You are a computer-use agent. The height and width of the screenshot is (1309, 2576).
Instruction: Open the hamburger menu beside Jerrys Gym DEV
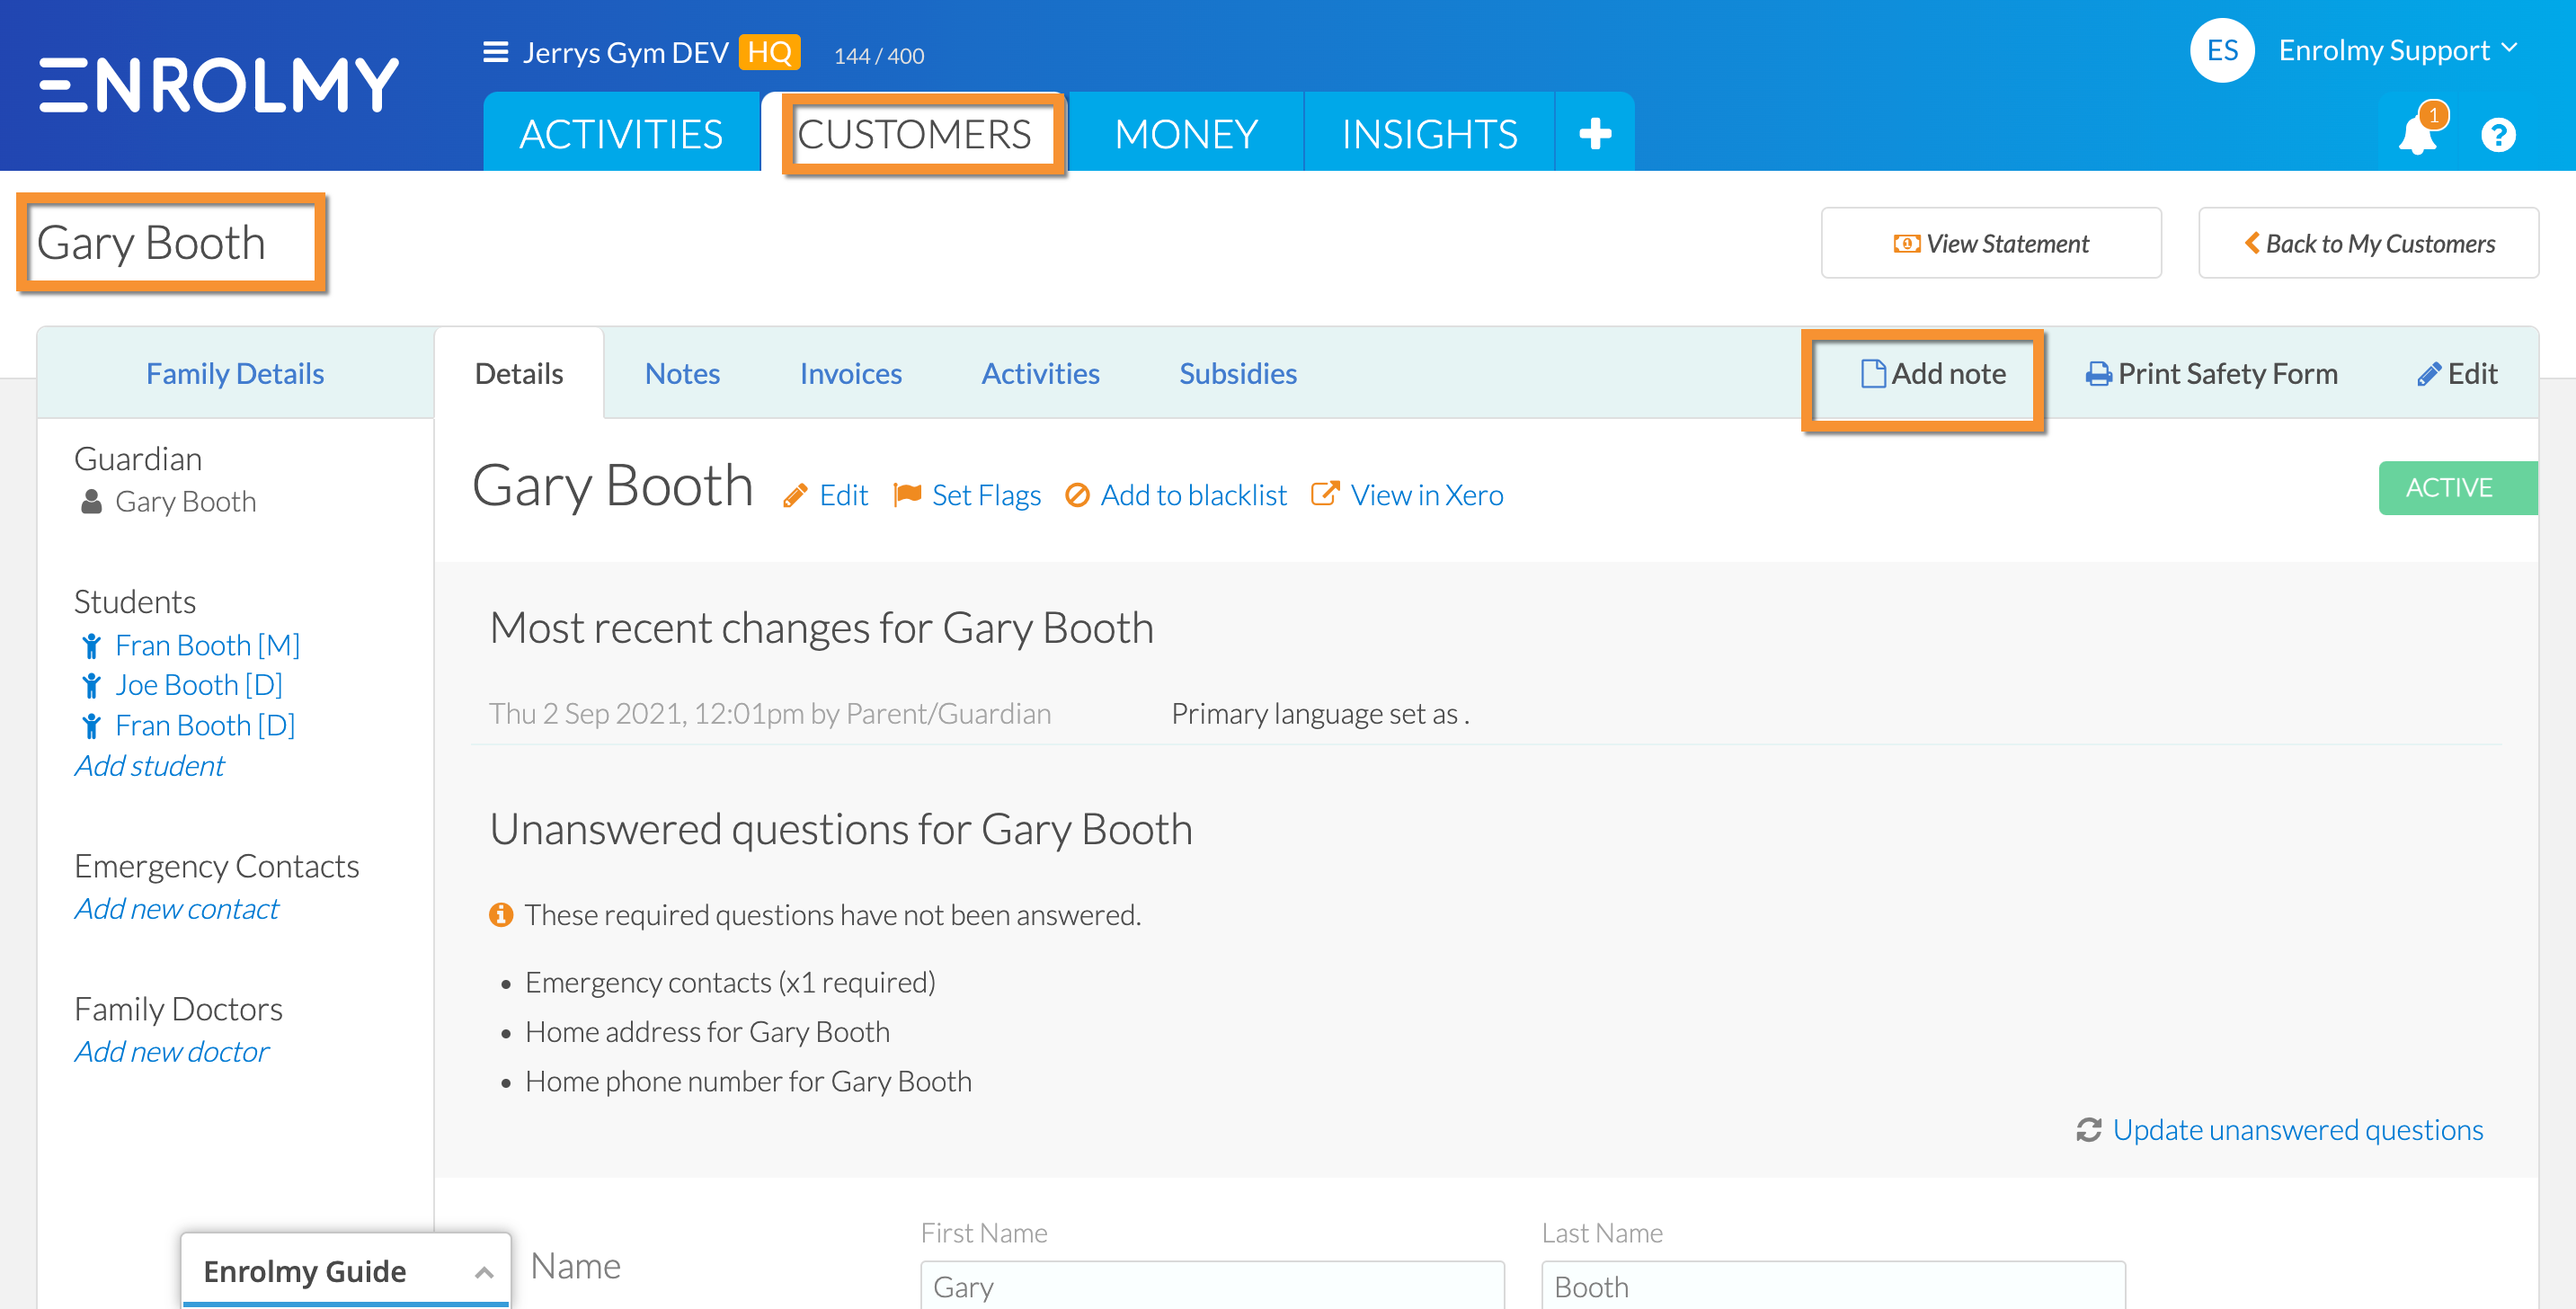[x=496, y=52]
